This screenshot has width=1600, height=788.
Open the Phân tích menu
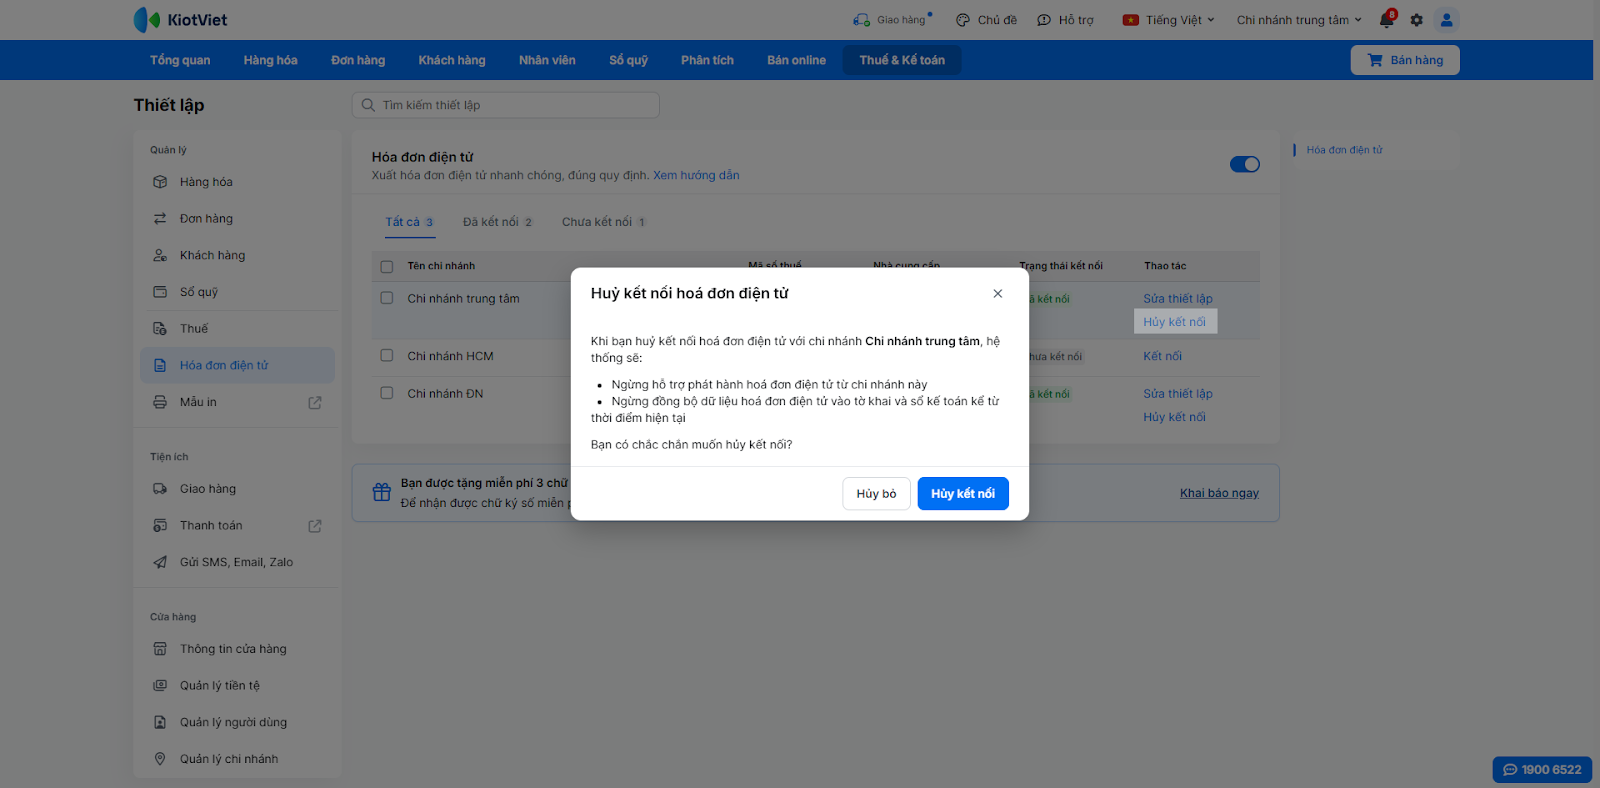pos(708,60)
